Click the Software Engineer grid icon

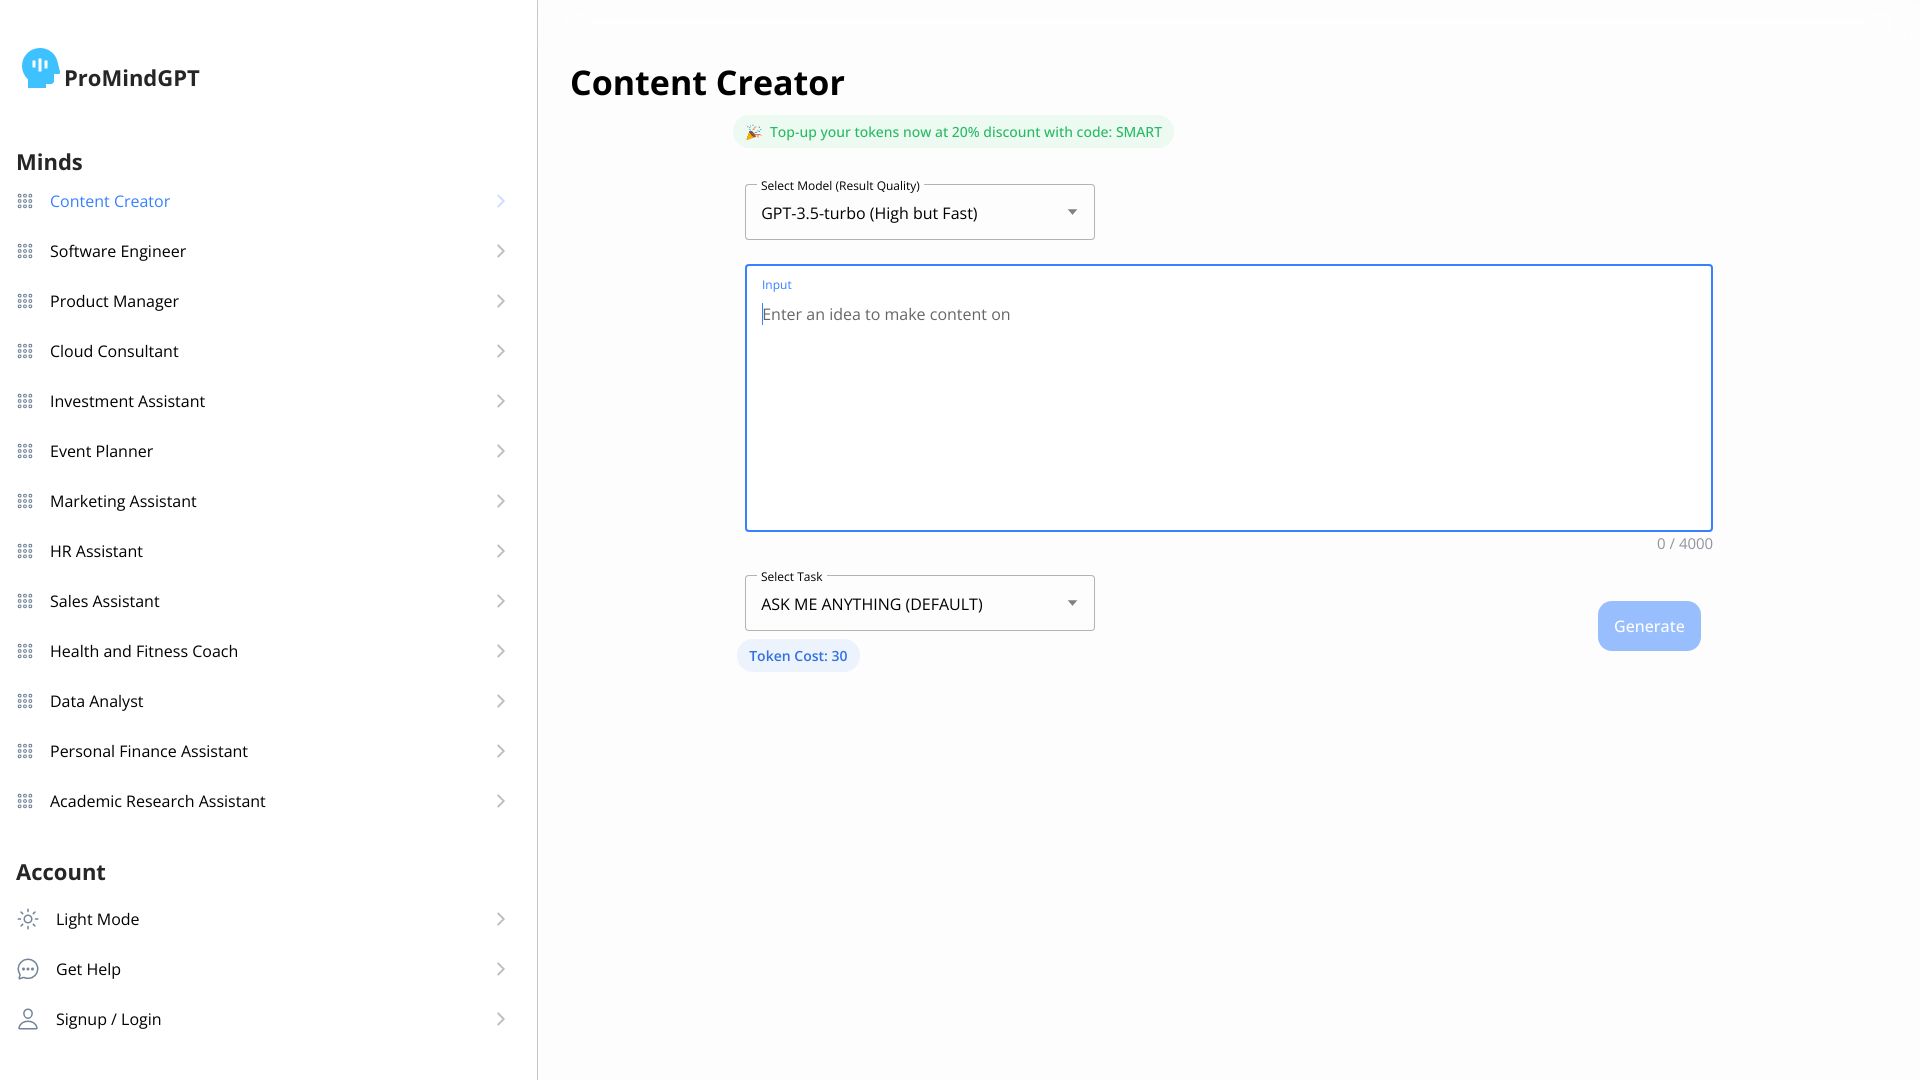pyautogui.click(x=25, y=251)
